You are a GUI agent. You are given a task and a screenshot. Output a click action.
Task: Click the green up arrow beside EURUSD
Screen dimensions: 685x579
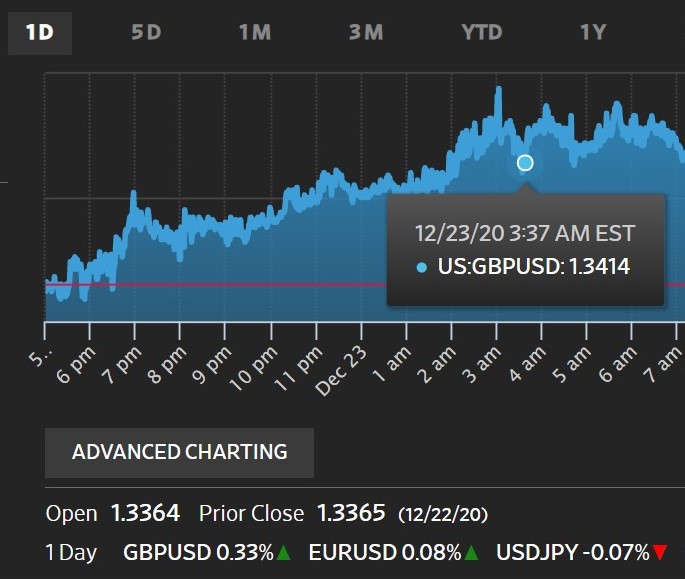click(x=471, y=552)
